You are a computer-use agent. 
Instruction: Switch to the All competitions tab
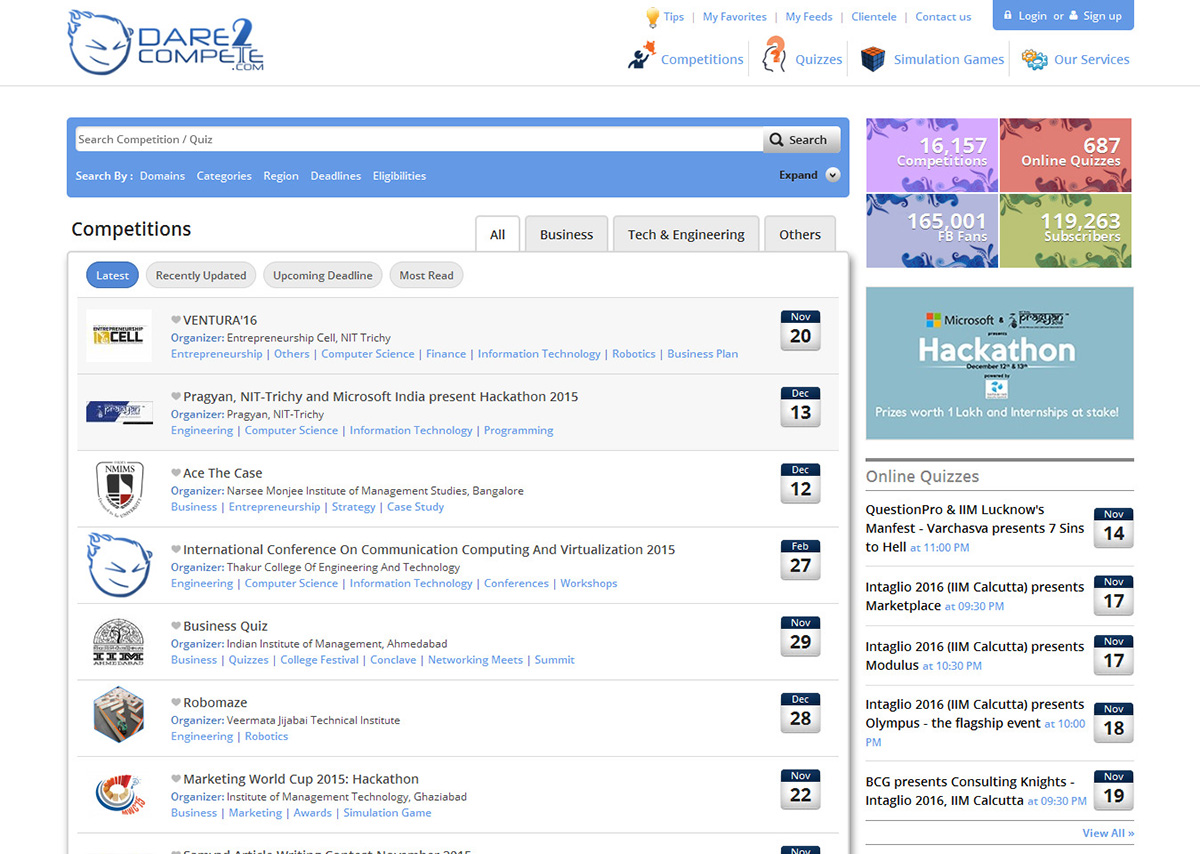click(498, 234)
